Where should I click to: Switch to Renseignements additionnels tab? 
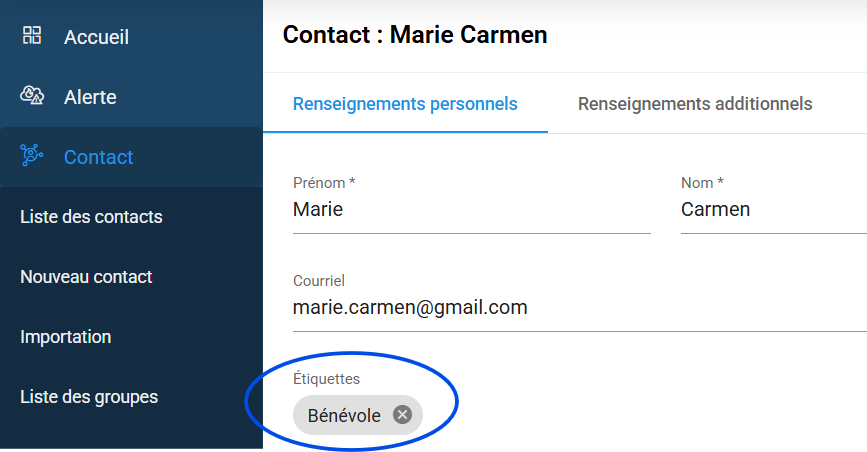[x=695, y=104]
